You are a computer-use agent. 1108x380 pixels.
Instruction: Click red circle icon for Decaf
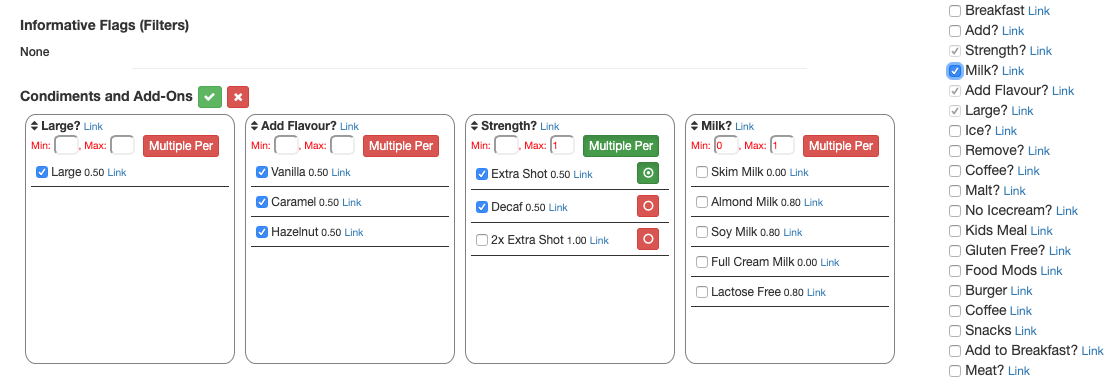tap(648, 206)
